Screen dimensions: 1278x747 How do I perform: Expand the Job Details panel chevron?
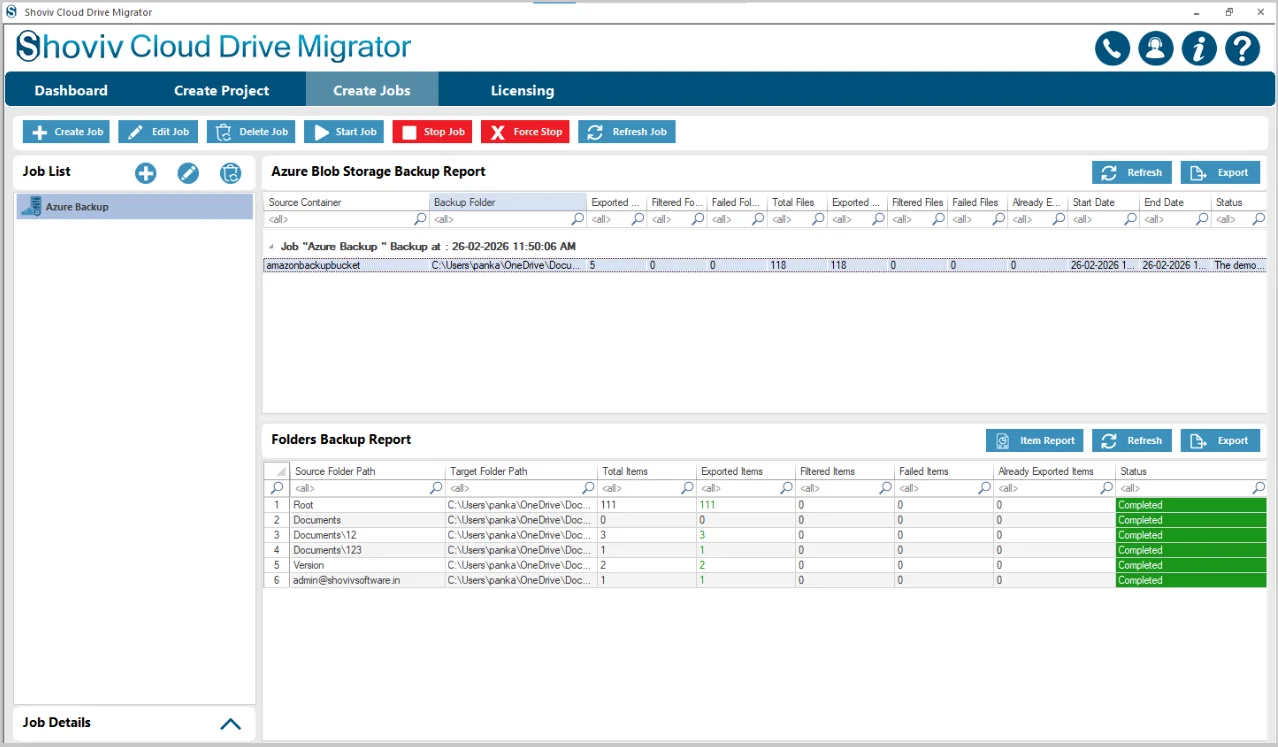pyautogui.click(x=230, y=724)
